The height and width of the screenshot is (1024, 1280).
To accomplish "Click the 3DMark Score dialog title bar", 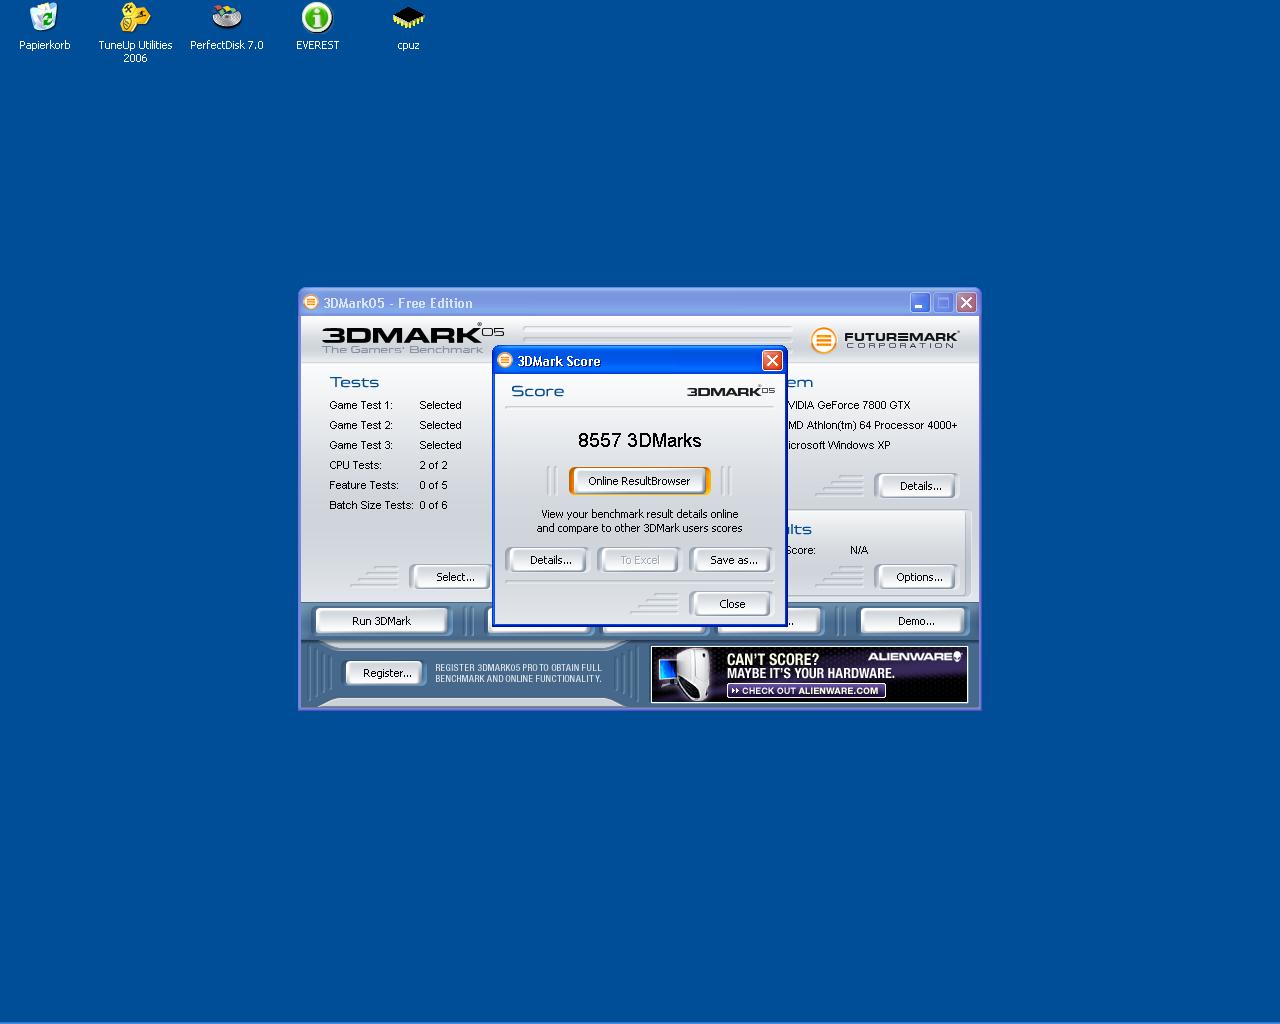I will pyautogui.click(x=638, y=360).
